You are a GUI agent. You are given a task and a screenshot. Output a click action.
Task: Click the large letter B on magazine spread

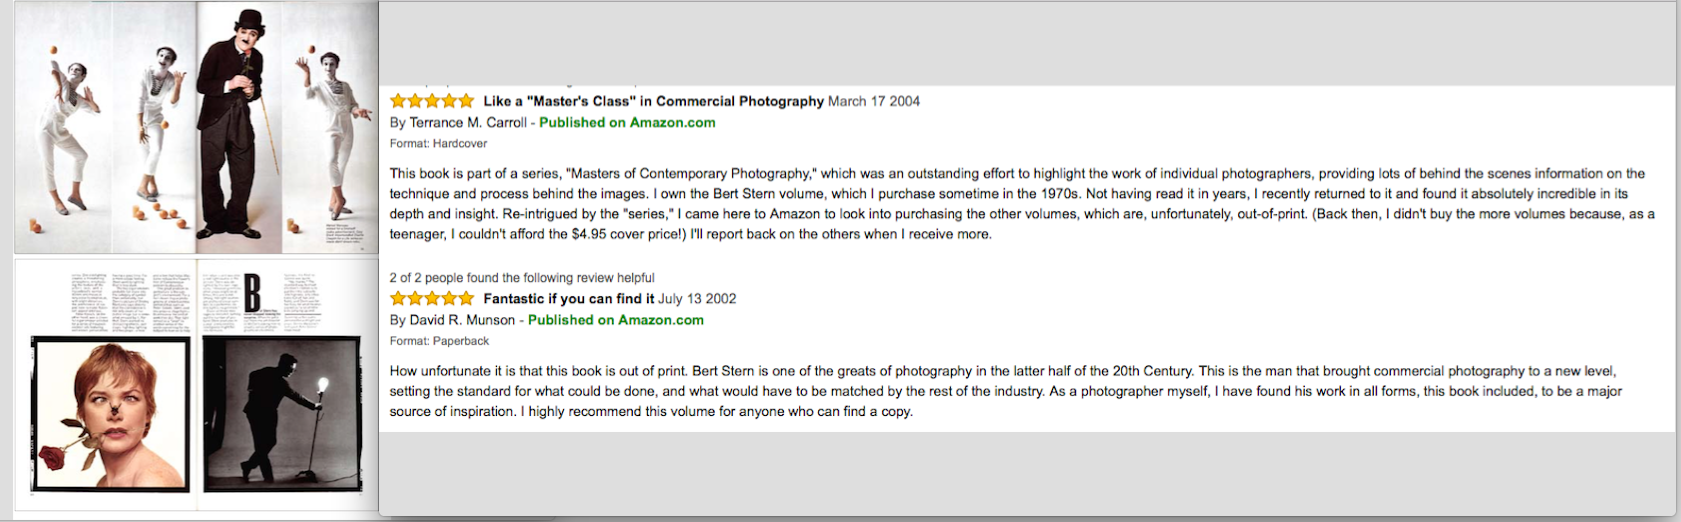click(253, 295)
